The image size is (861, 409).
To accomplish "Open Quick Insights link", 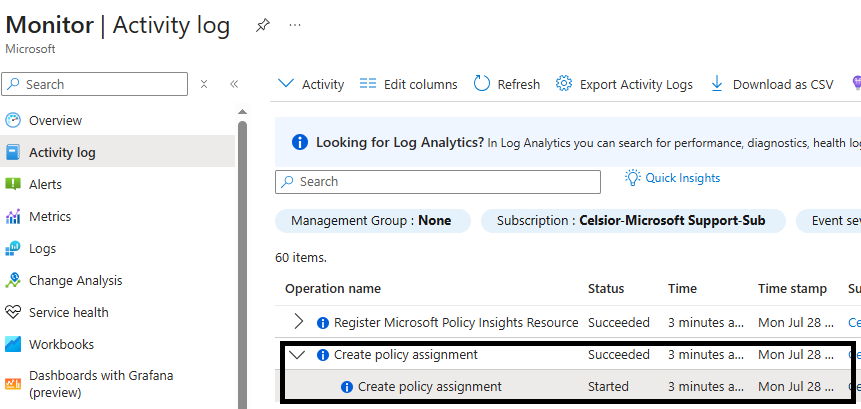I will click(683, 178).
